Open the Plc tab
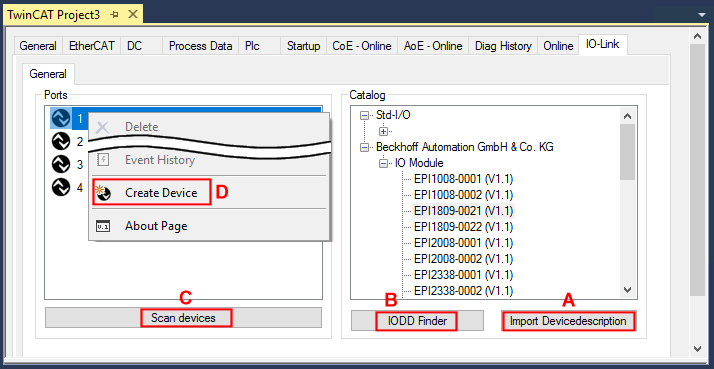Screen dimensions: 714x369 [x=259, y=46]
